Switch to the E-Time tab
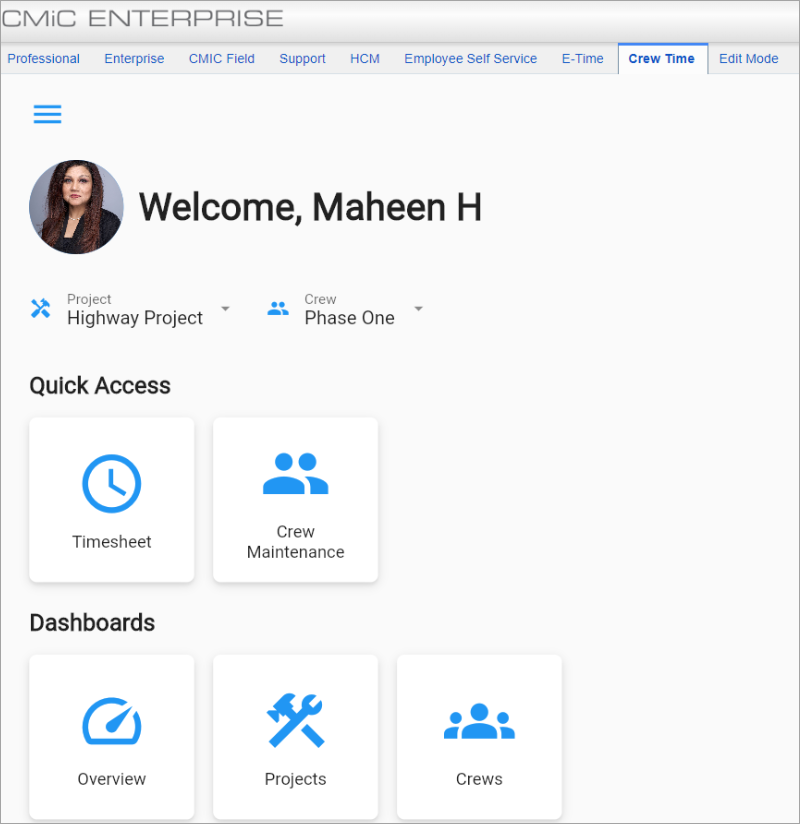This screenshot has height=824, width=800. 582,58
